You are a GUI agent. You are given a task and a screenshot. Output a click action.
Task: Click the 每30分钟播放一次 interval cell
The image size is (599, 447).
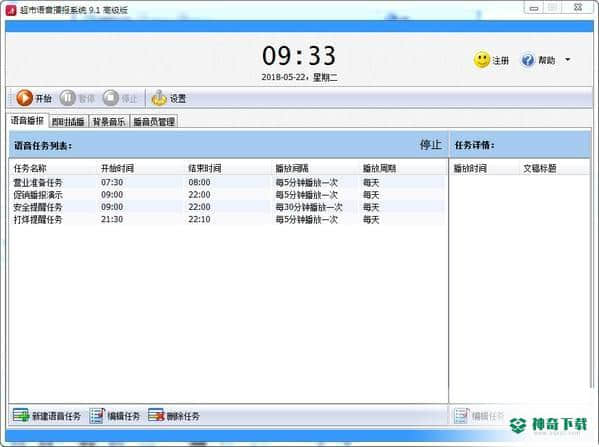pyautogui.click(x=309, y=207)
